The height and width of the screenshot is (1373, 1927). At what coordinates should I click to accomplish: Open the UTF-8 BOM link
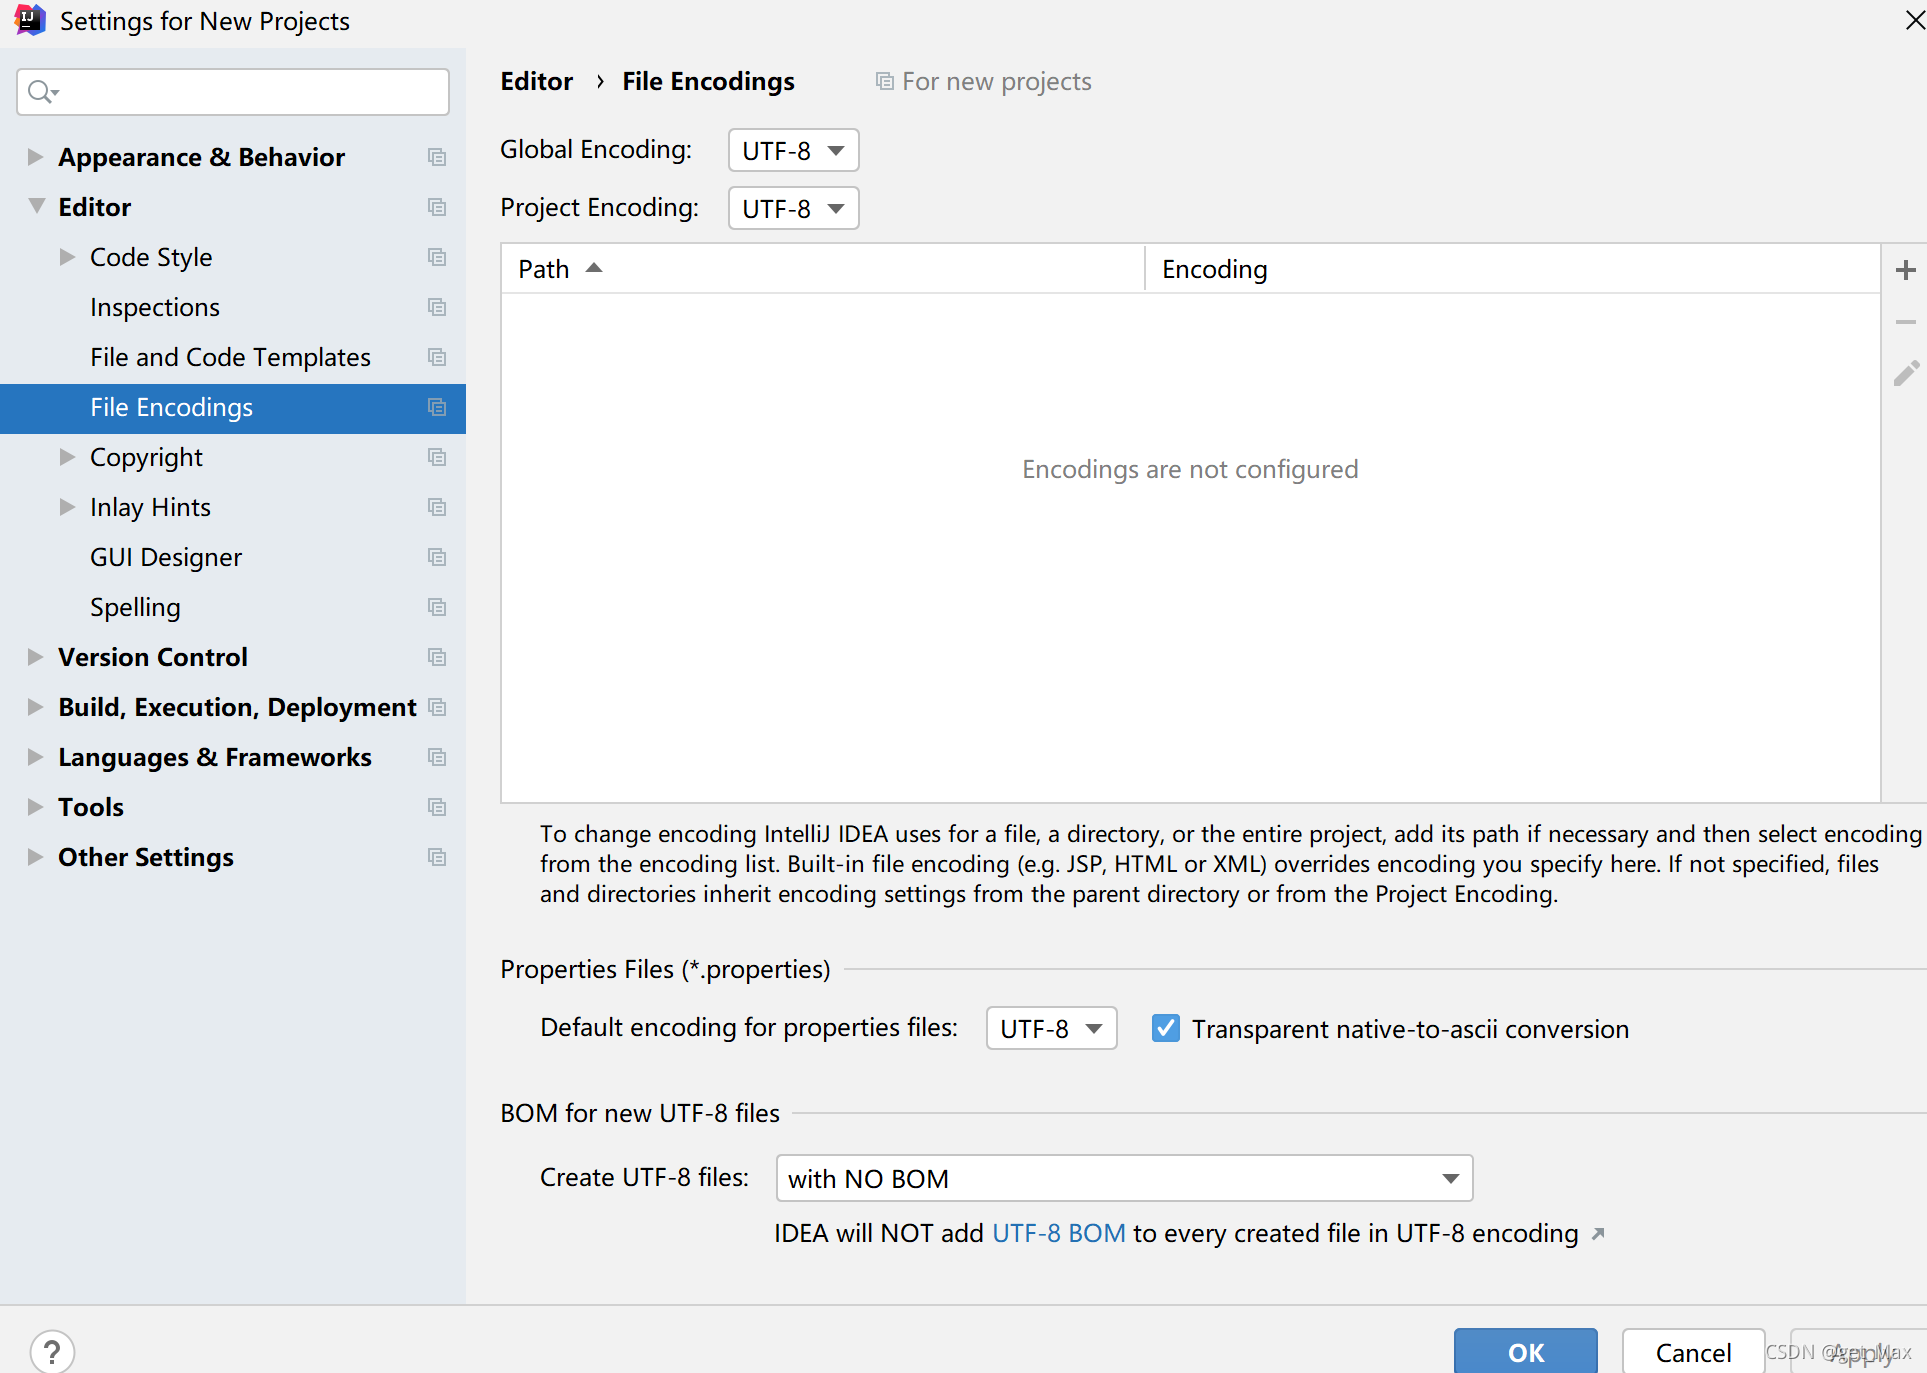(x=1059, y=1233)
